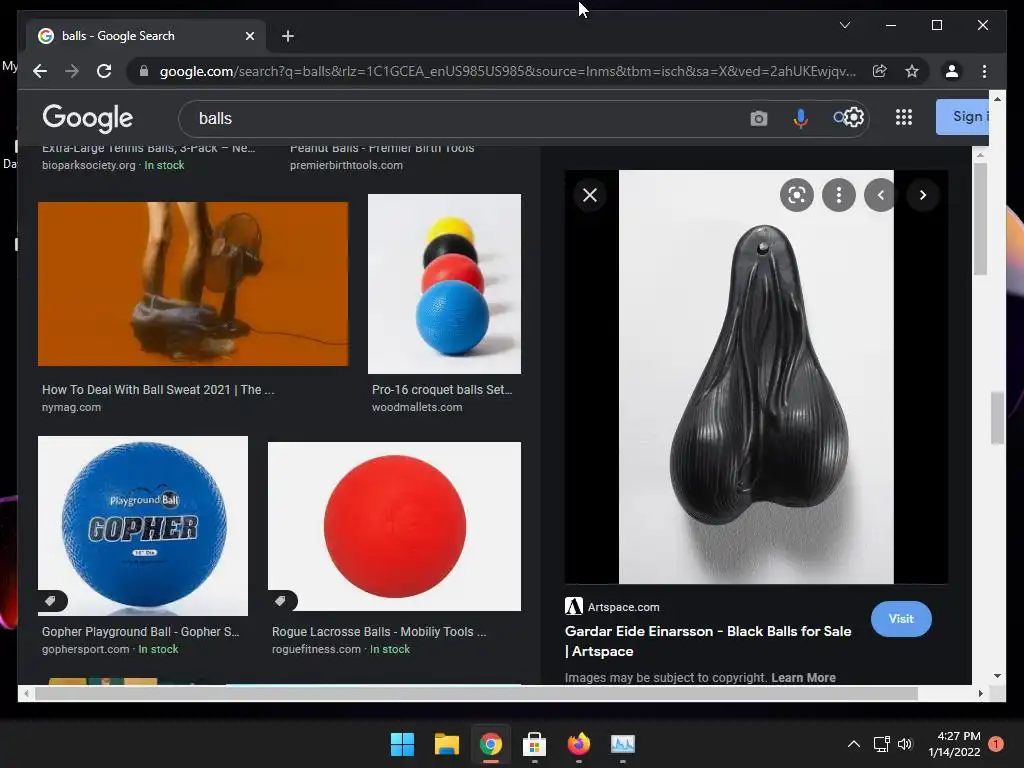Open the notification center badge
1024x768 pixels.
click(995, 744)
